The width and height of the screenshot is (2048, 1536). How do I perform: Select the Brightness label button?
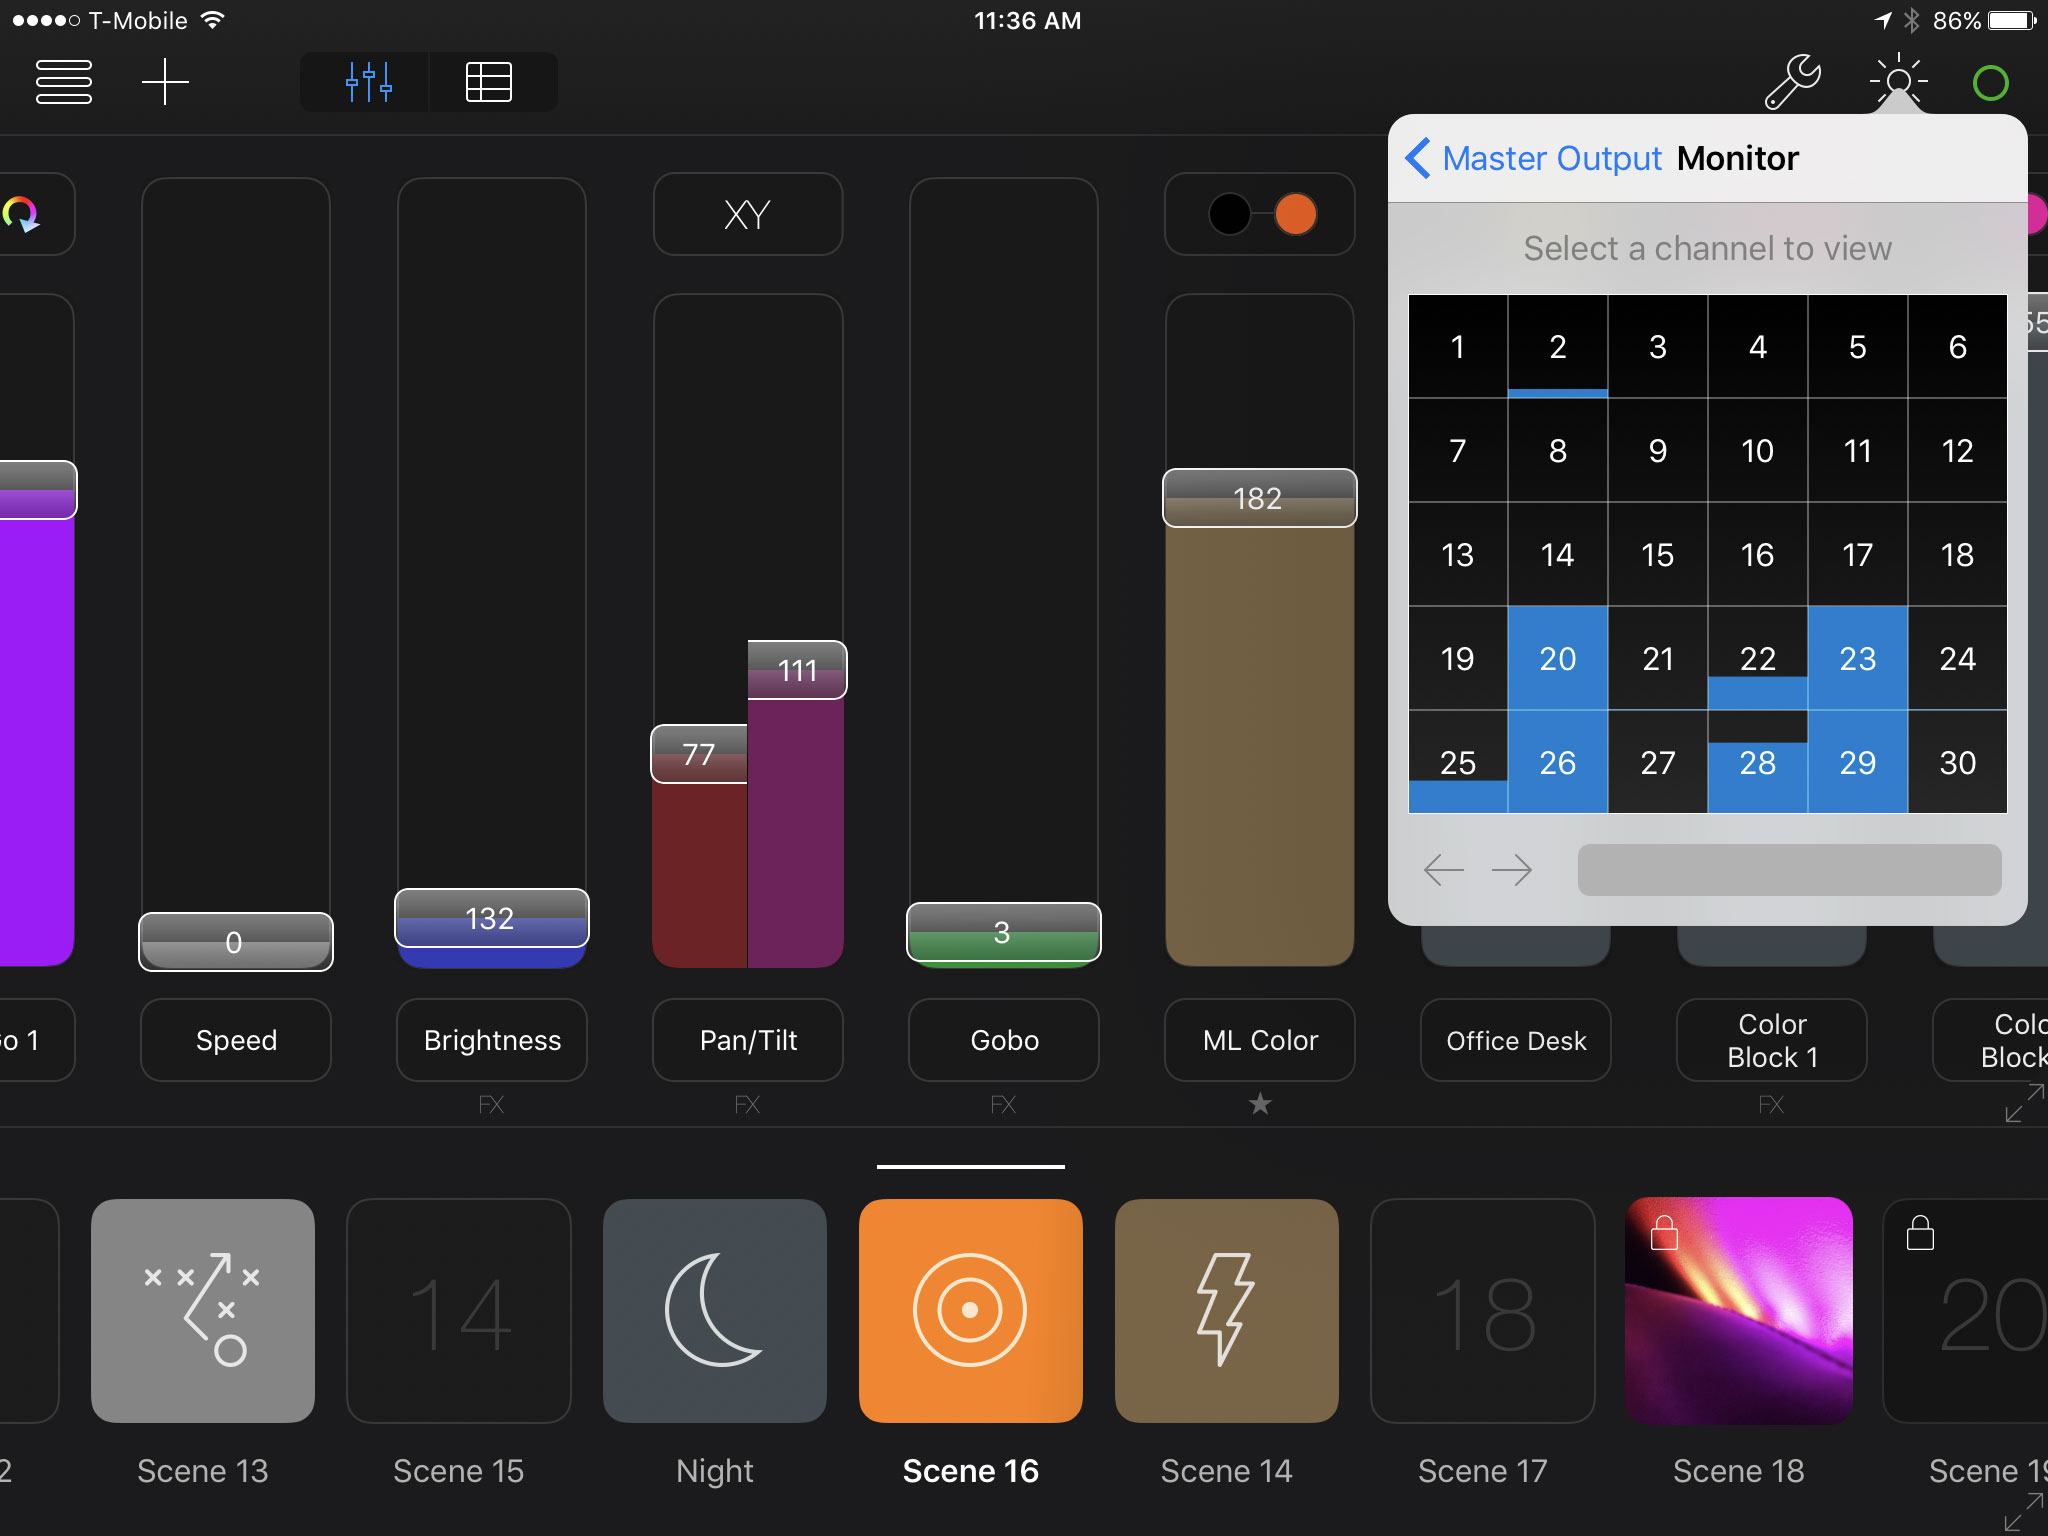[x=492, y=1040]
